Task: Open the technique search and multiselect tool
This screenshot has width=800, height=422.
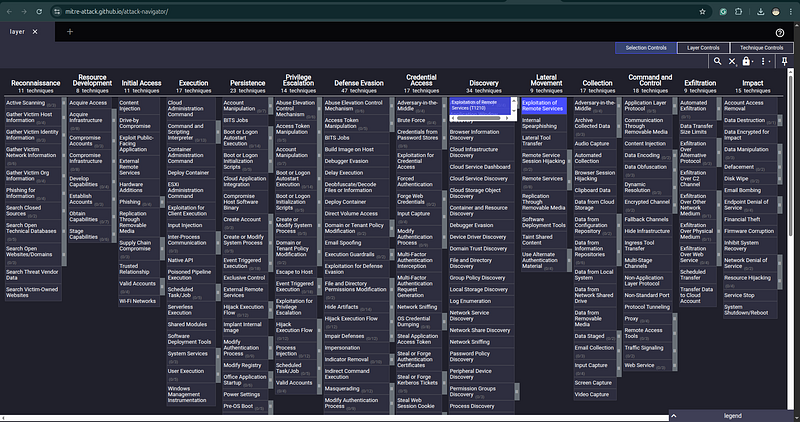Action: pyautogui.click(x=717, y=61)
